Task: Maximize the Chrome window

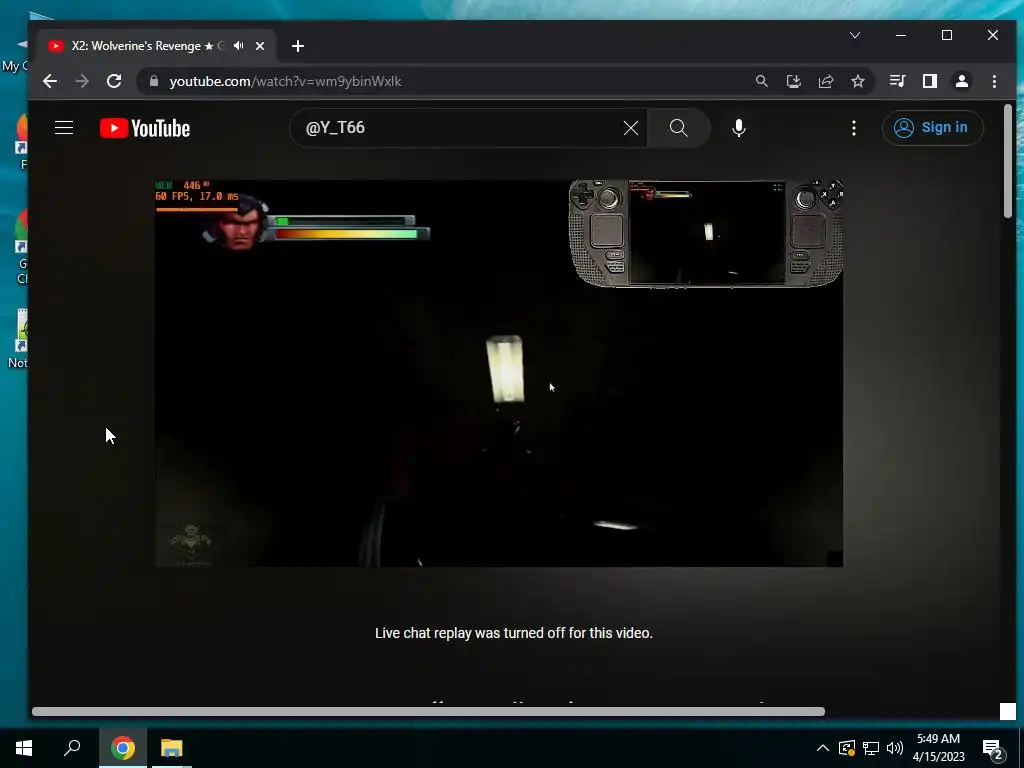Action: [x=947, y=35]
